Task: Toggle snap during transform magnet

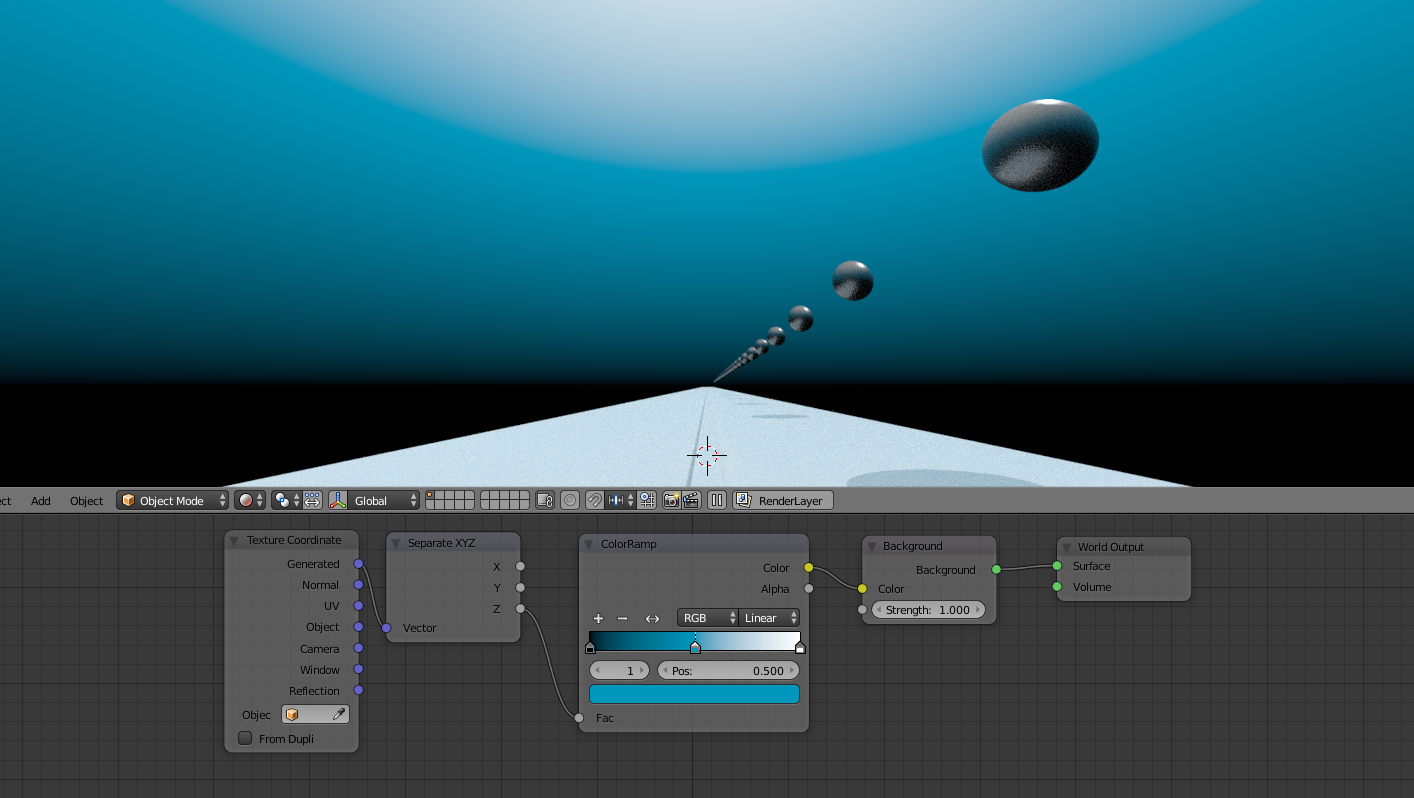Action: point(594,500)
